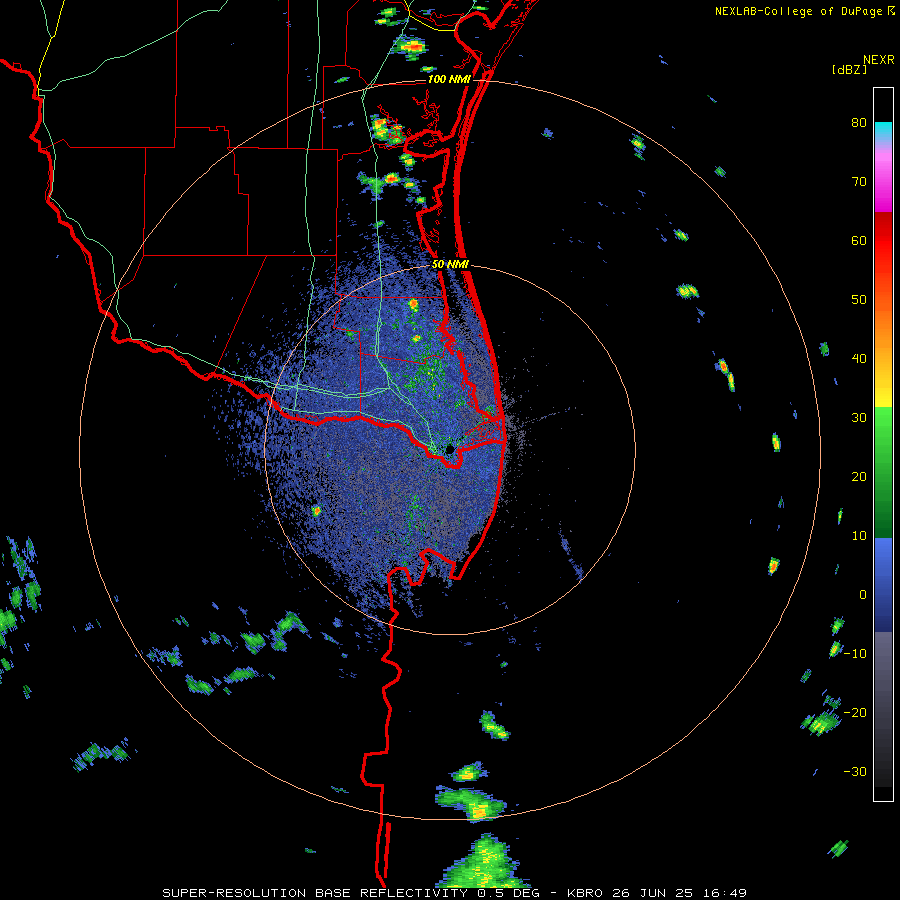The image size is (900, 900).
Task: Click the 60 value on dBZ scale
Action: pyautogui.click(x=859, y=240)
